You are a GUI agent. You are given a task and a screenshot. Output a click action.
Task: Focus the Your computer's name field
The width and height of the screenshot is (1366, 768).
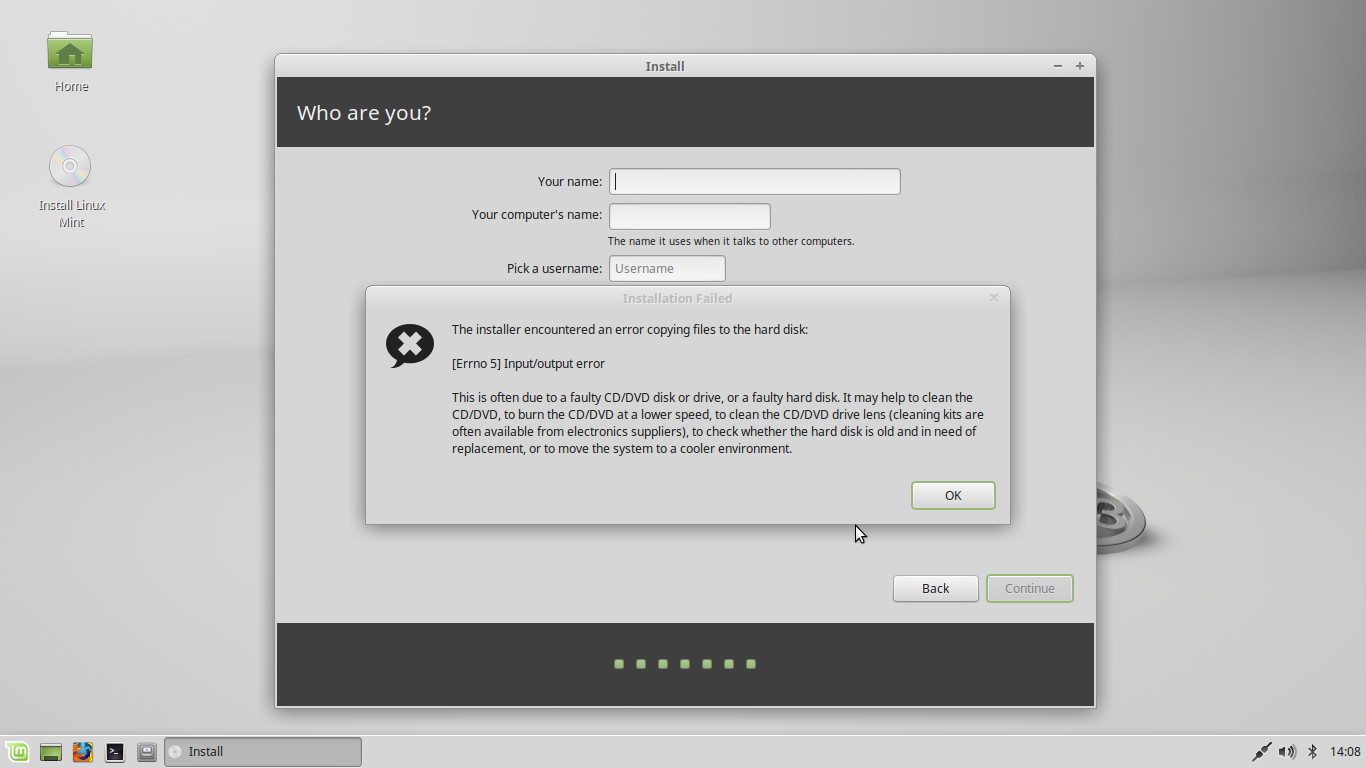(690, 216)
